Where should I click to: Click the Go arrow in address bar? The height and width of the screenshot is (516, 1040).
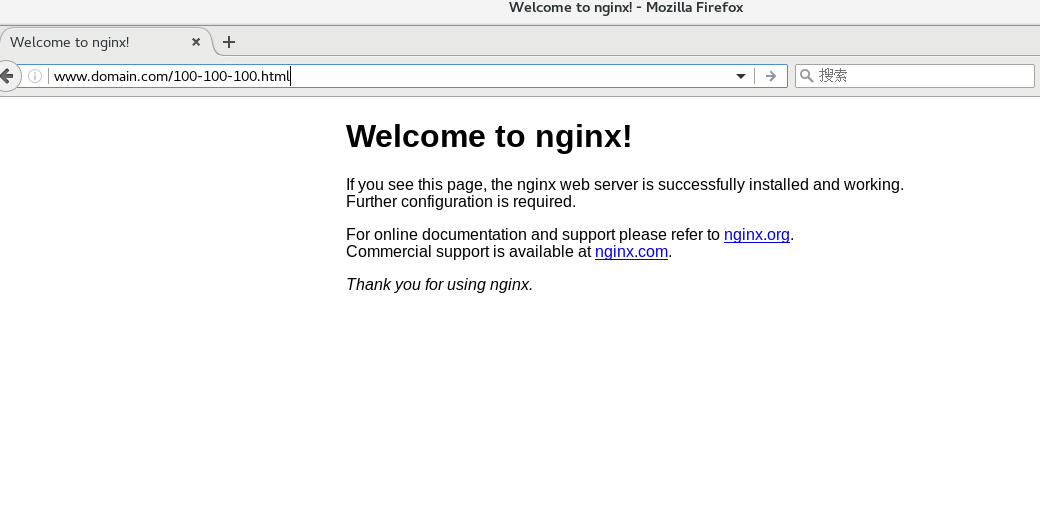pos(770,76)
